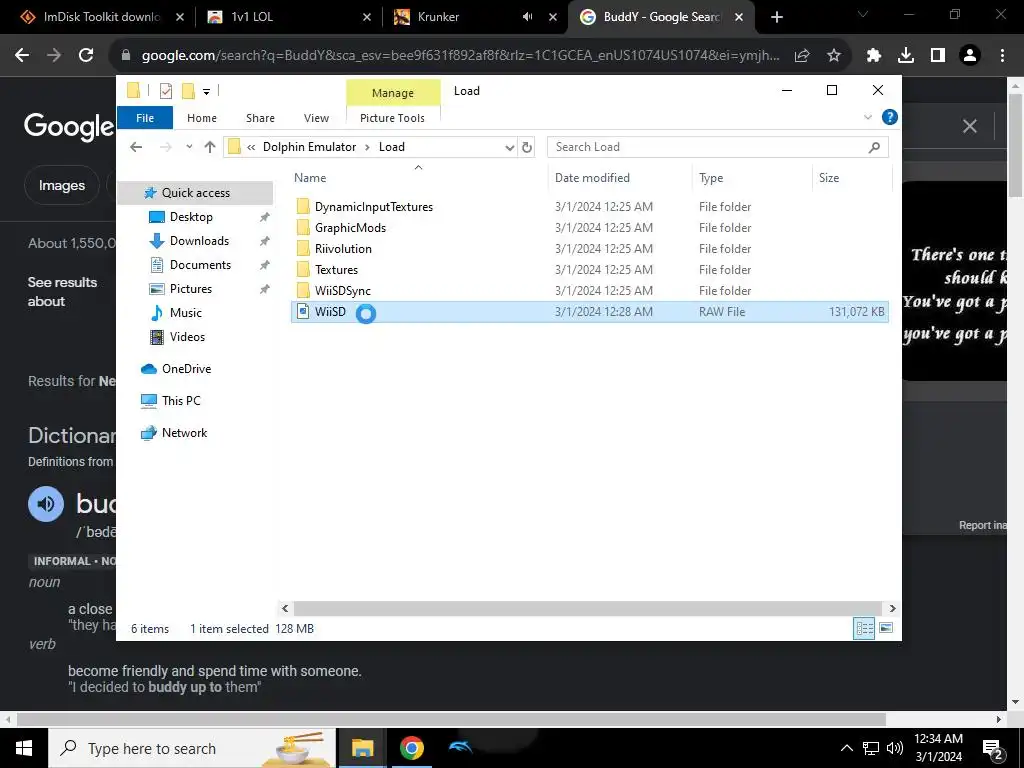Open File Explorer Help icon
The height and width of the screenshot is (768, 1024).
pyautogui.click(x=889, y=117)
